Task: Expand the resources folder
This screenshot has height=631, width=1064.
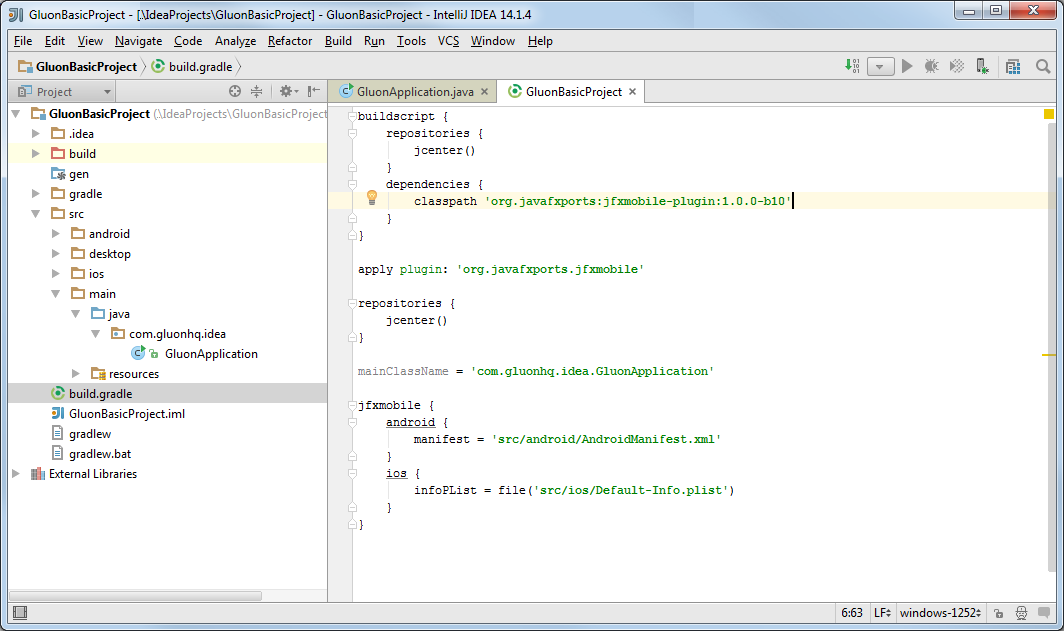Action: click(76, 374)
